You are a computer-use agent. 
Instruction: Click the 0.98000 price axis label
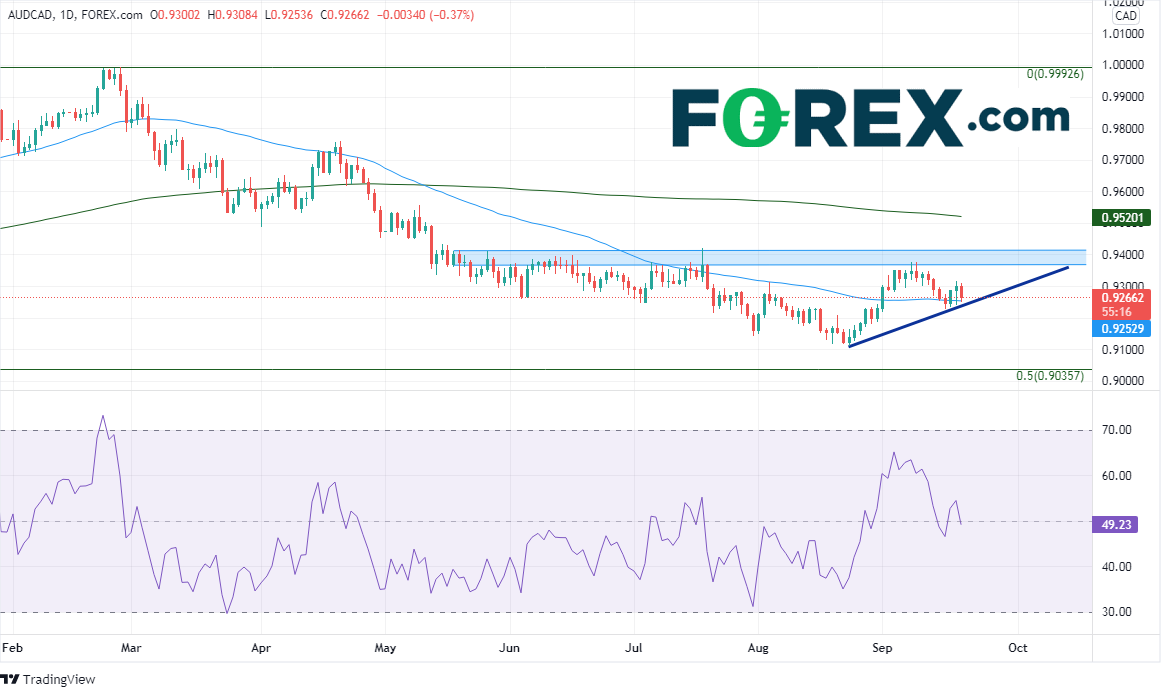1123,128
